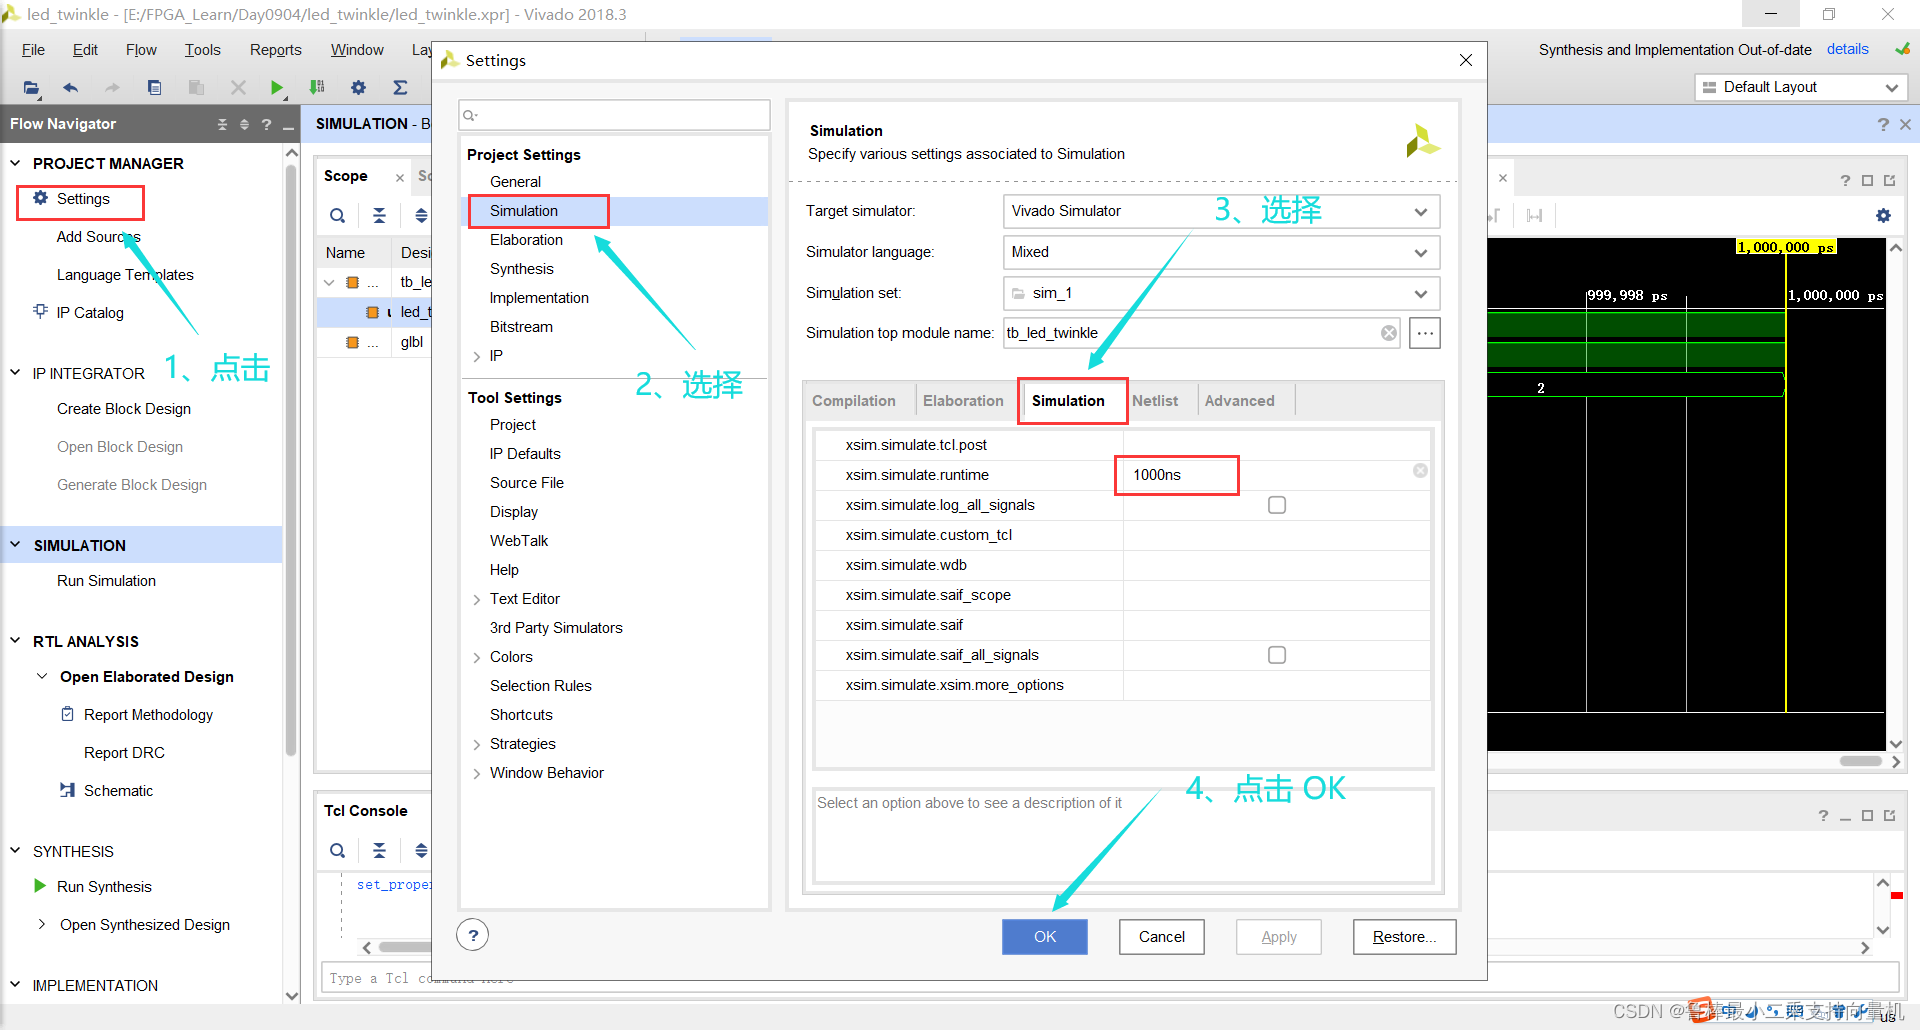Open the Flow menu
The height and width of the screenshot is (1030, 1920).
[x=141, y=50]
